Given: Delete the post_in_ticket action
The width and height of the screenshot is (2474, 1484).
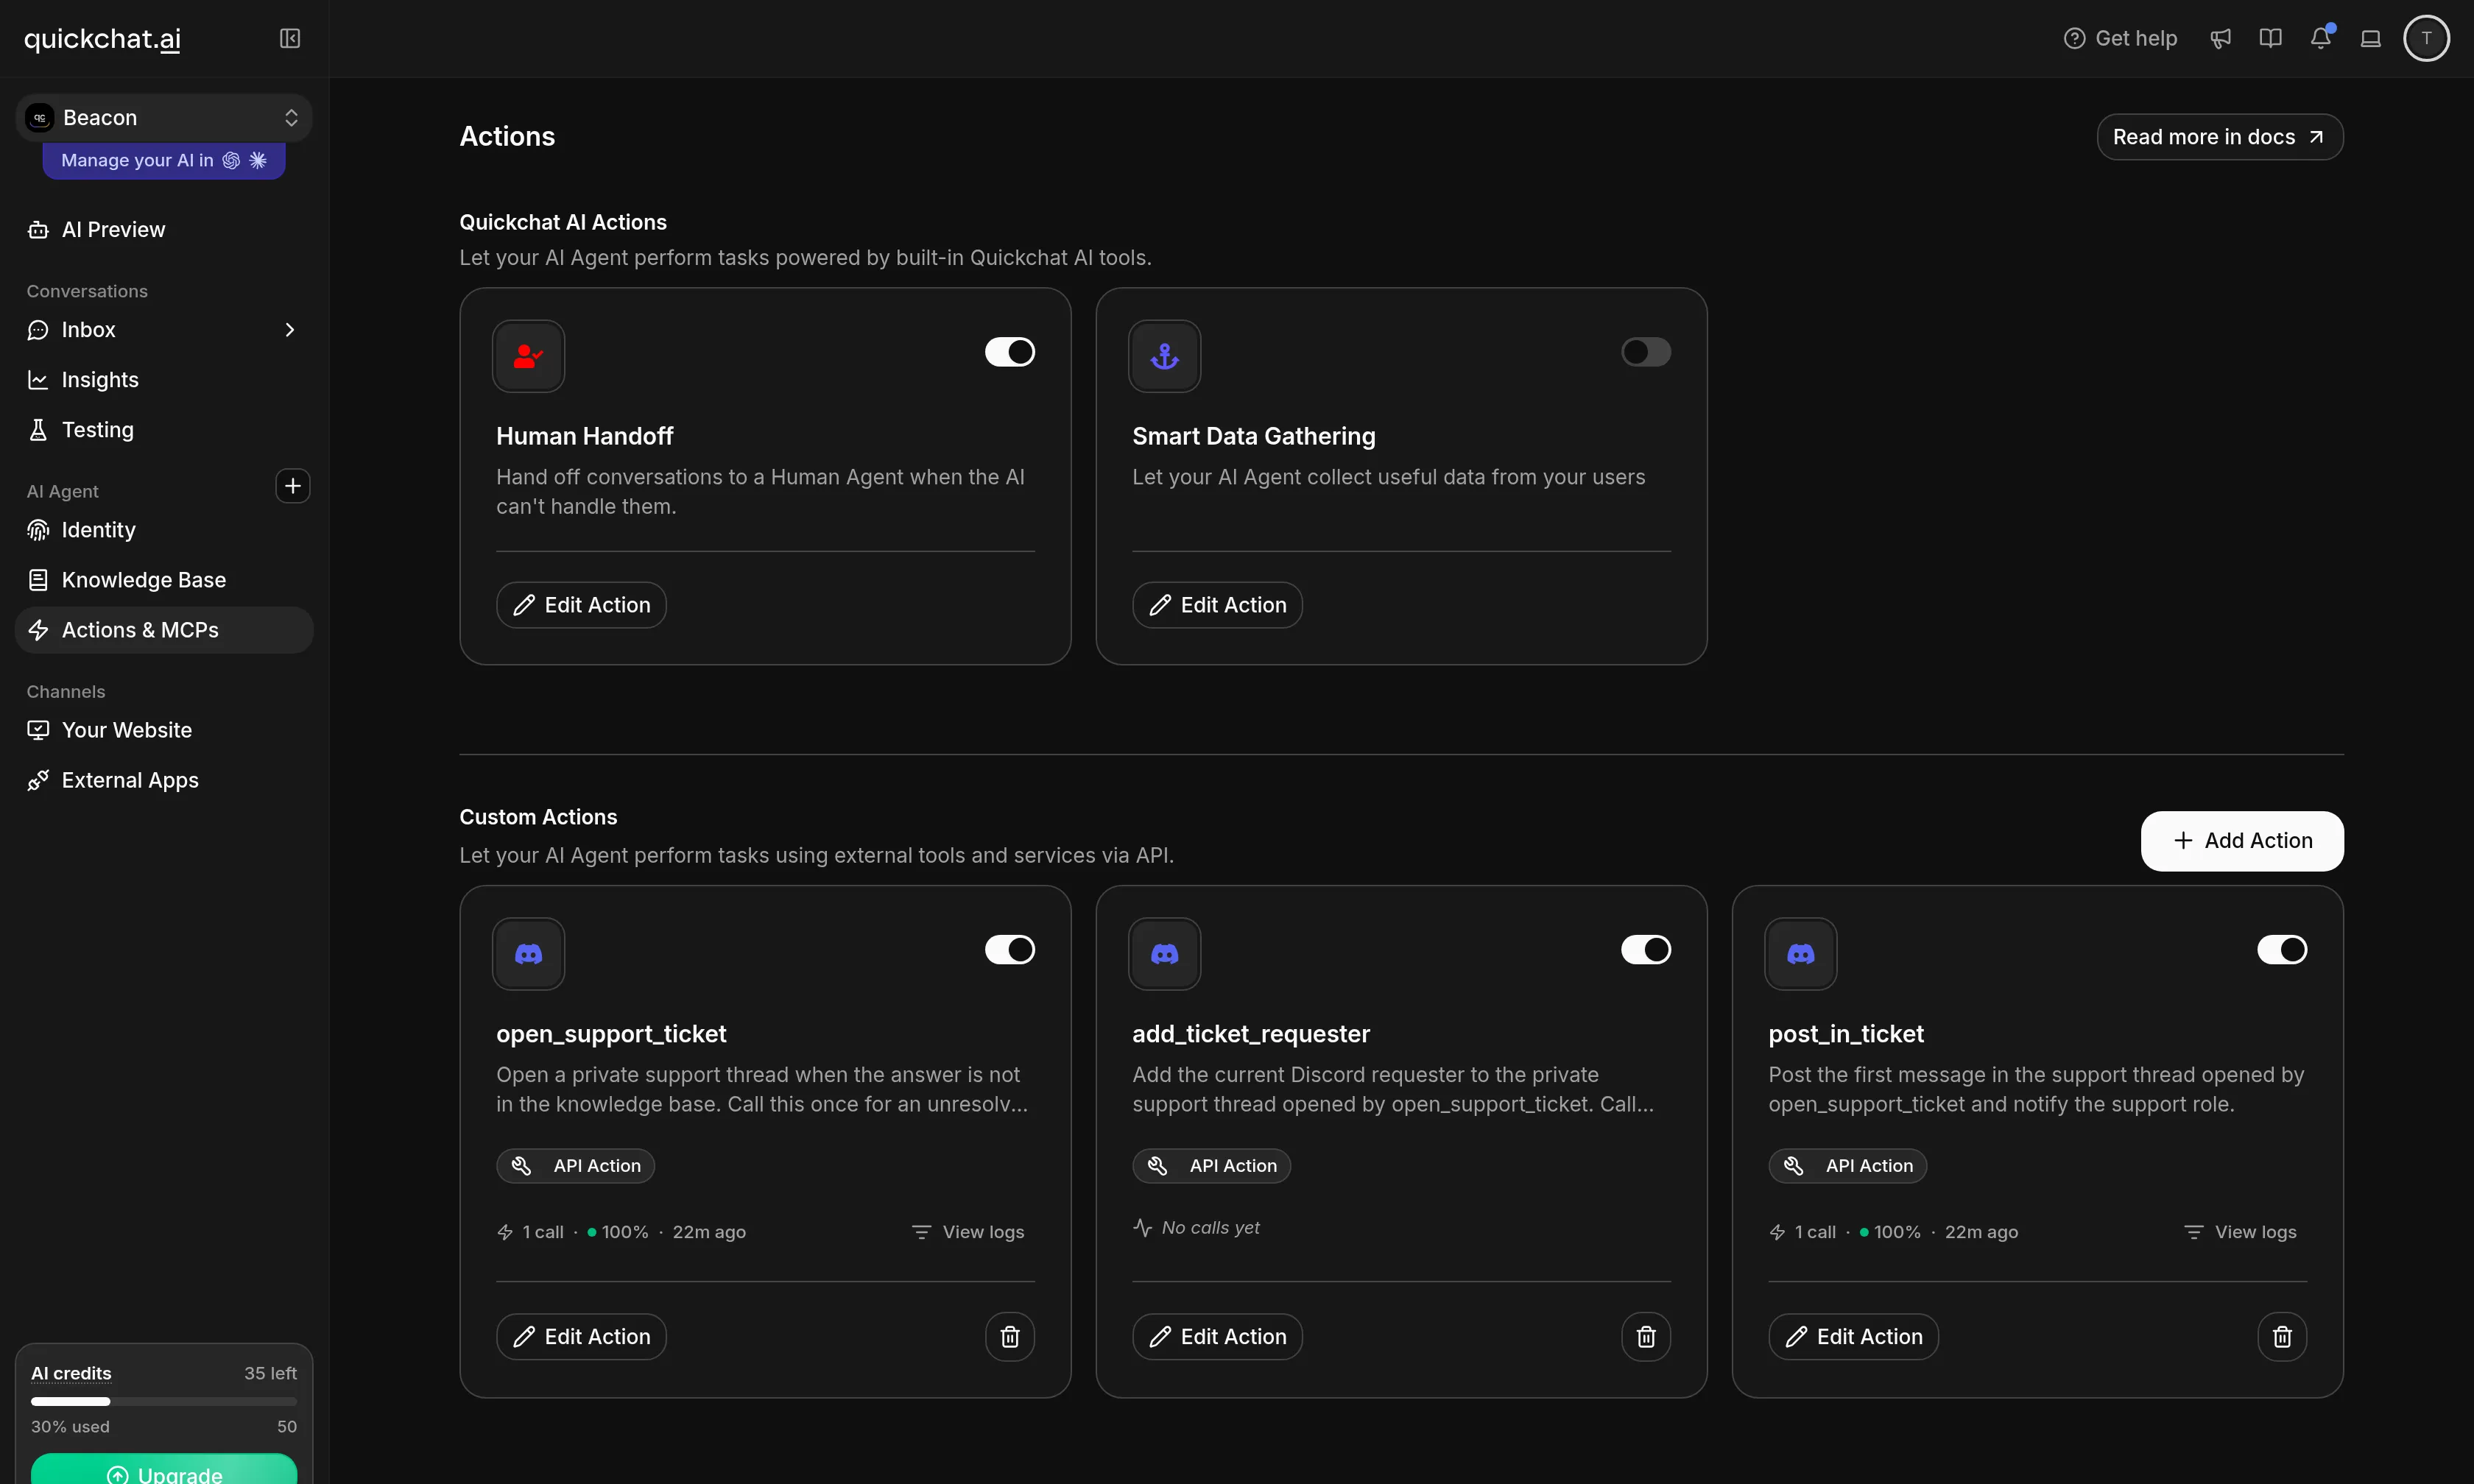Looking at the screenshot, I should (2282, 1336).
